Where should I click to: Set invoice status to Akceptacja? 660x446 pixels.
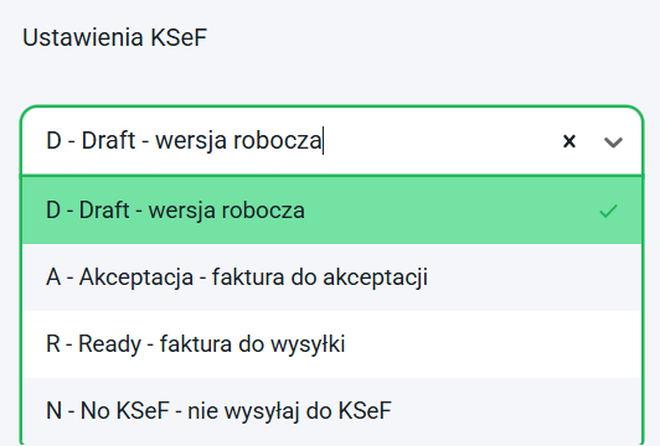pyautogui.click(x=237, y=277)
